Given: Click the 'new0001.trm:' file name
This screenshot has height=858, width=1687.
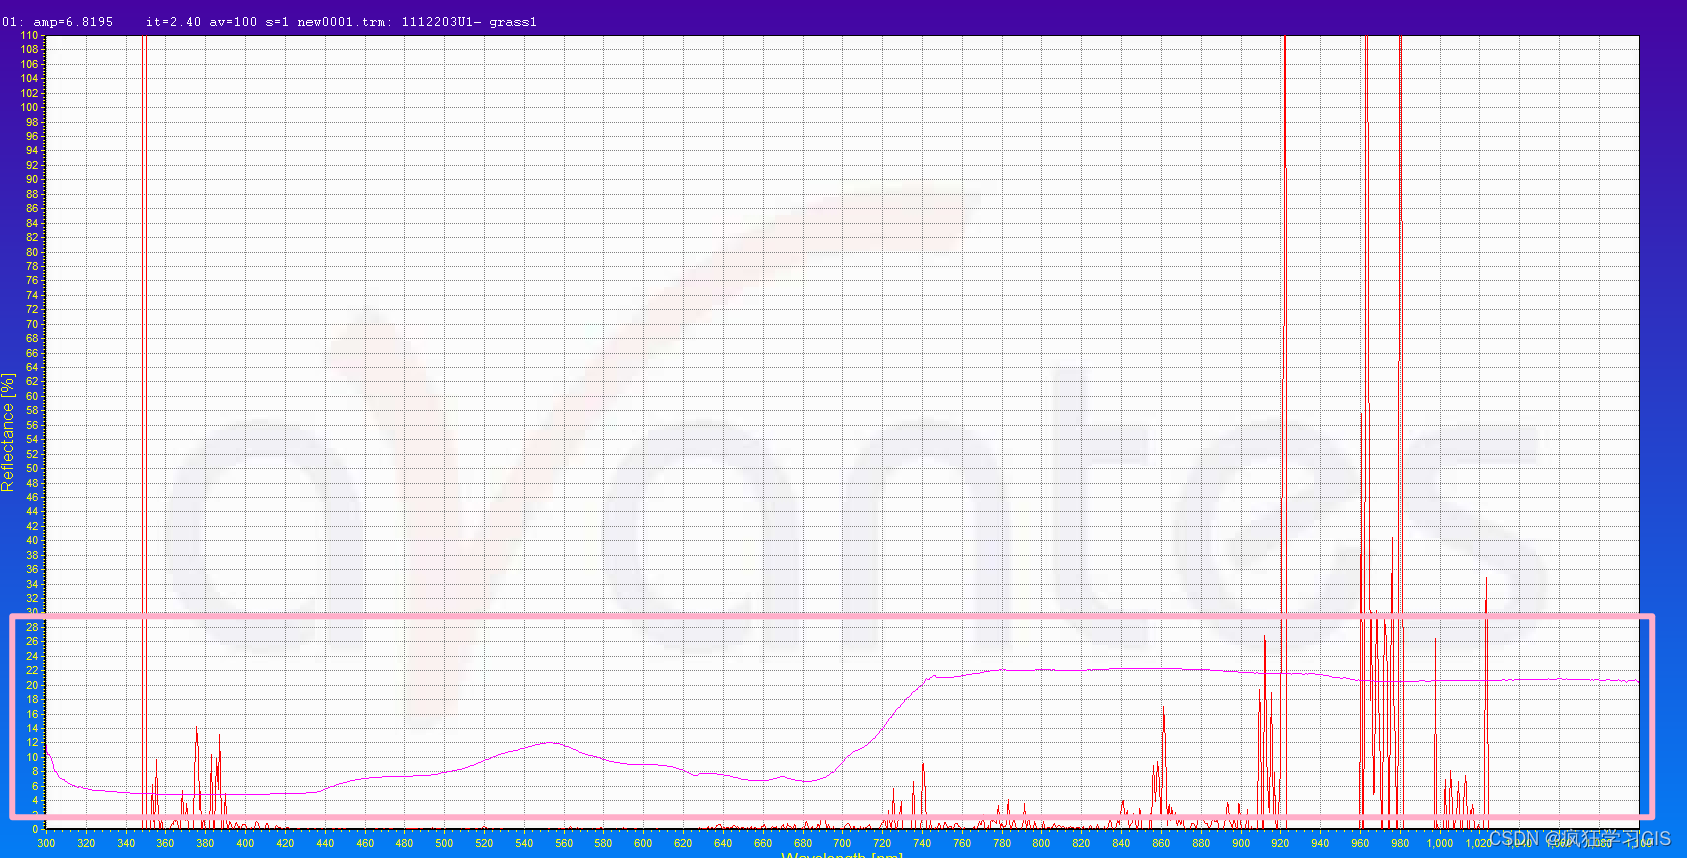Looking at the screenshot, I should (345, 22).
